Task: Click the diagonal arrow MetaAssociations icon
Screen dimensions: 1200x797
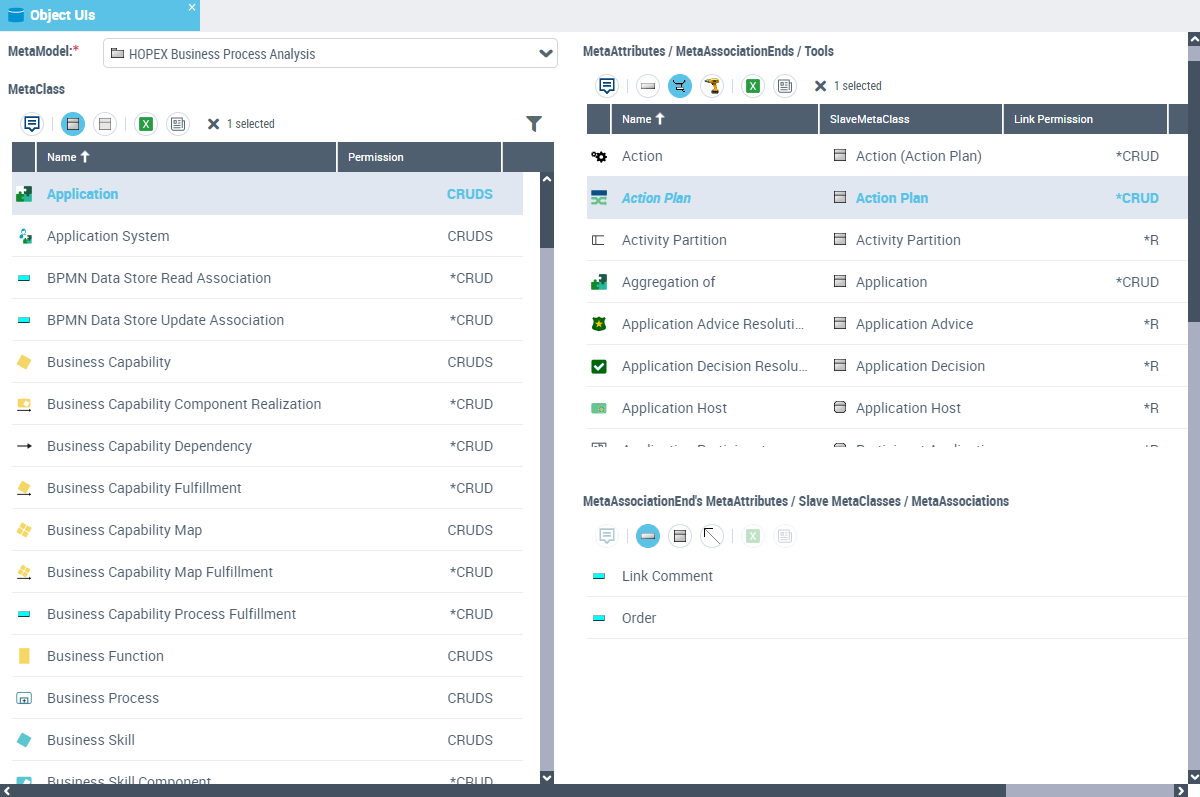Action: (712, 536)
